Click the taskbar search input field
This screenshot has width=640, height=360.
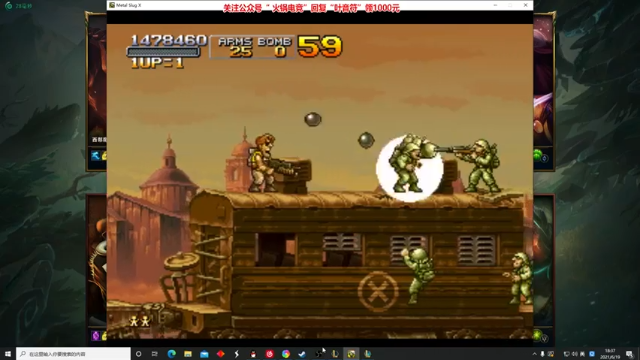pyautogui.click(x=73, y=354)
